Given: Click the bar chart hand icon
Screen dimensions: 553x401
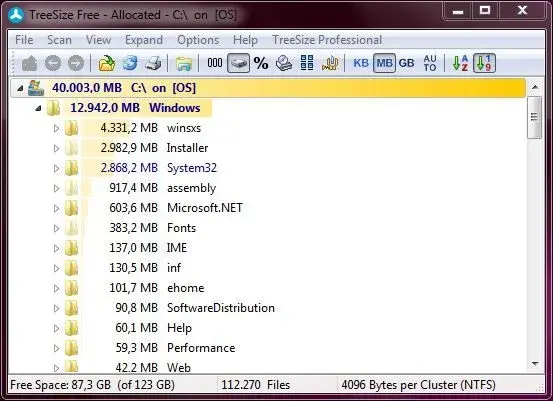Looking at the screenshot, I should pos(330,63).
